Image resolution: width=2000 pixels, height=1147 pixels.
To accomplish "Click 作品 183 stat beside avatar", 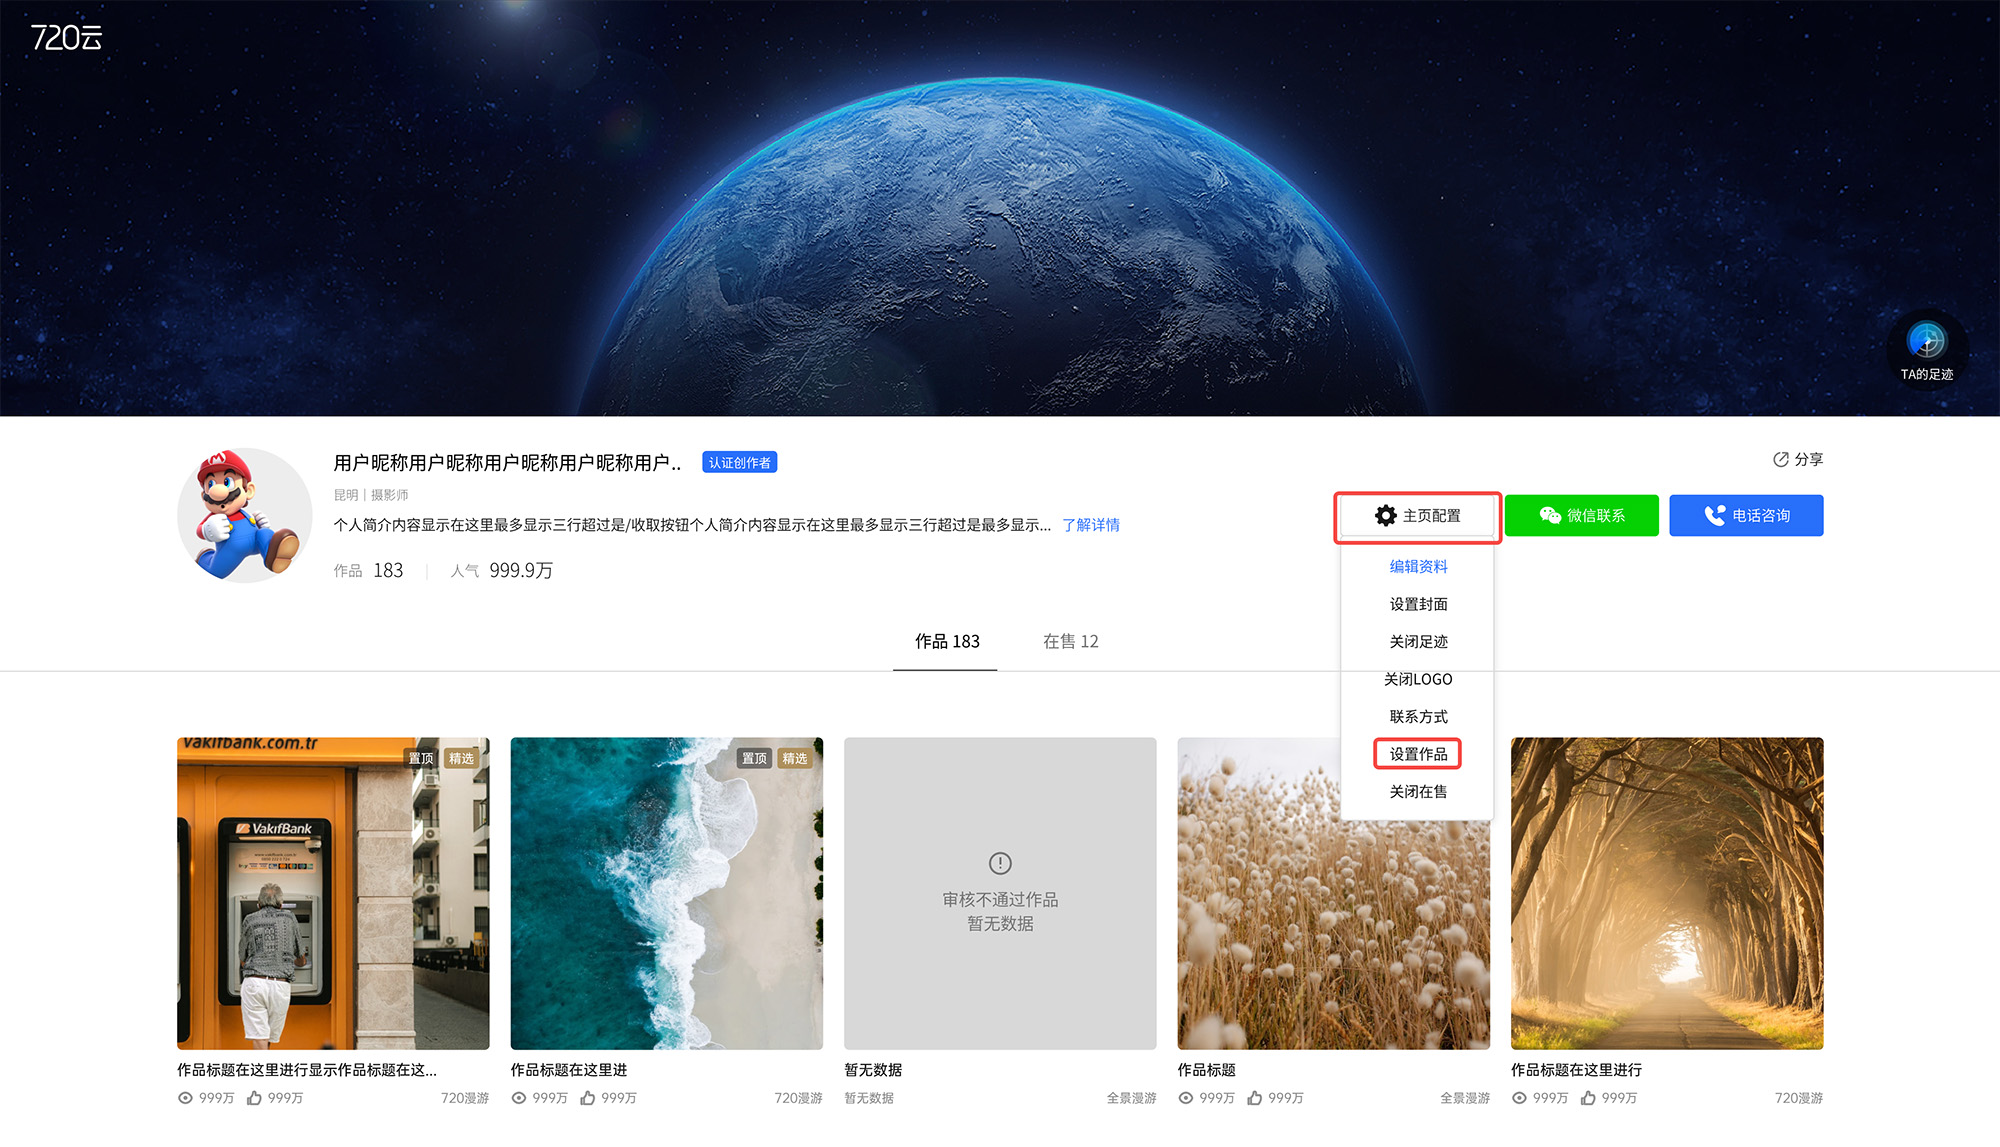I will click(x=368, y=570).
